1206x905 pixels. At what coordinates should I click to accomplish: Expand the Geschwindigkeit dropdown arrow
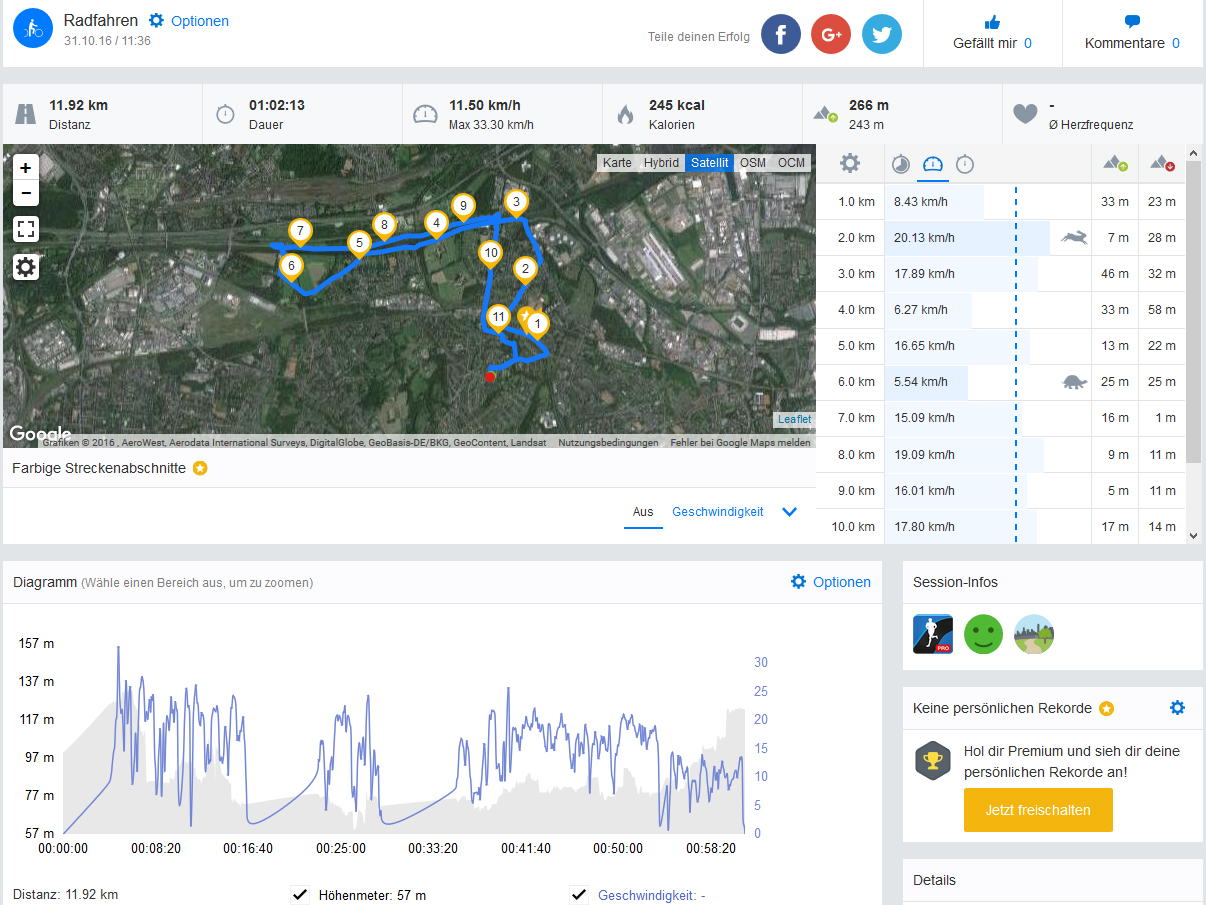point(789,512)
